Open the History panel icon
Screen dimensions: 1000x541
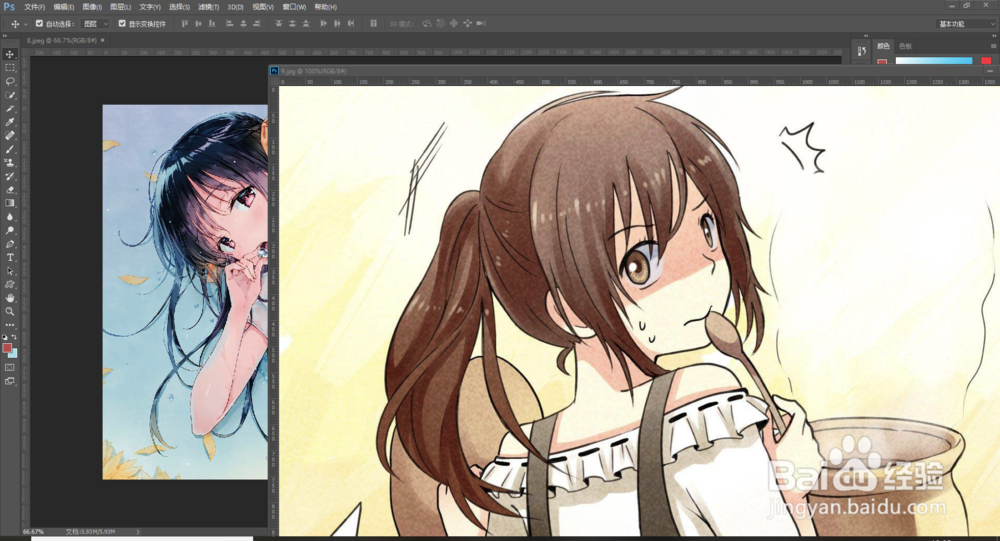pyautogui.click(x=862, y=52)
